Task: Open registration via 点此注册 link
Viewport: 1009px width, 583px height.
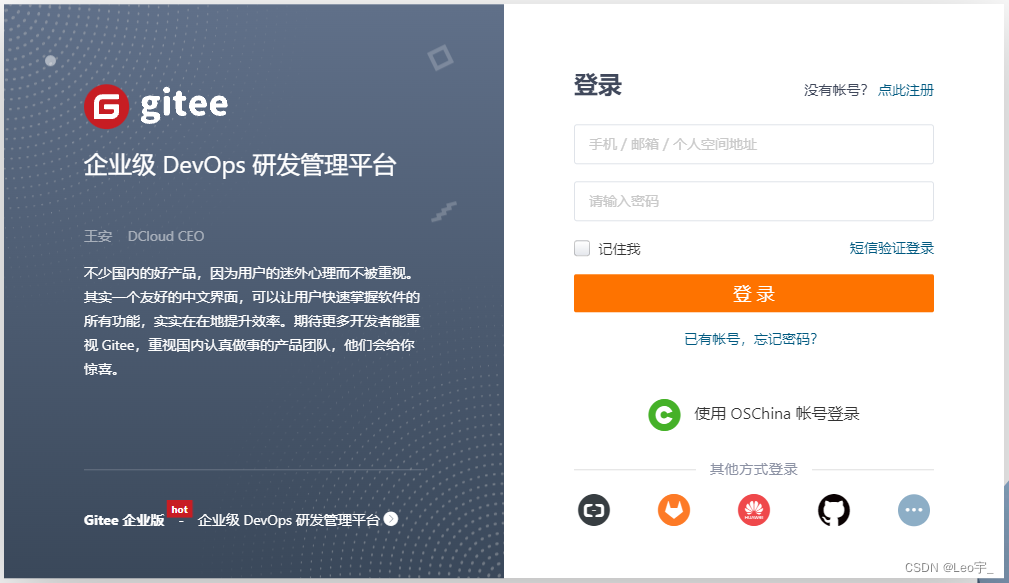Action: click(906, 90)
